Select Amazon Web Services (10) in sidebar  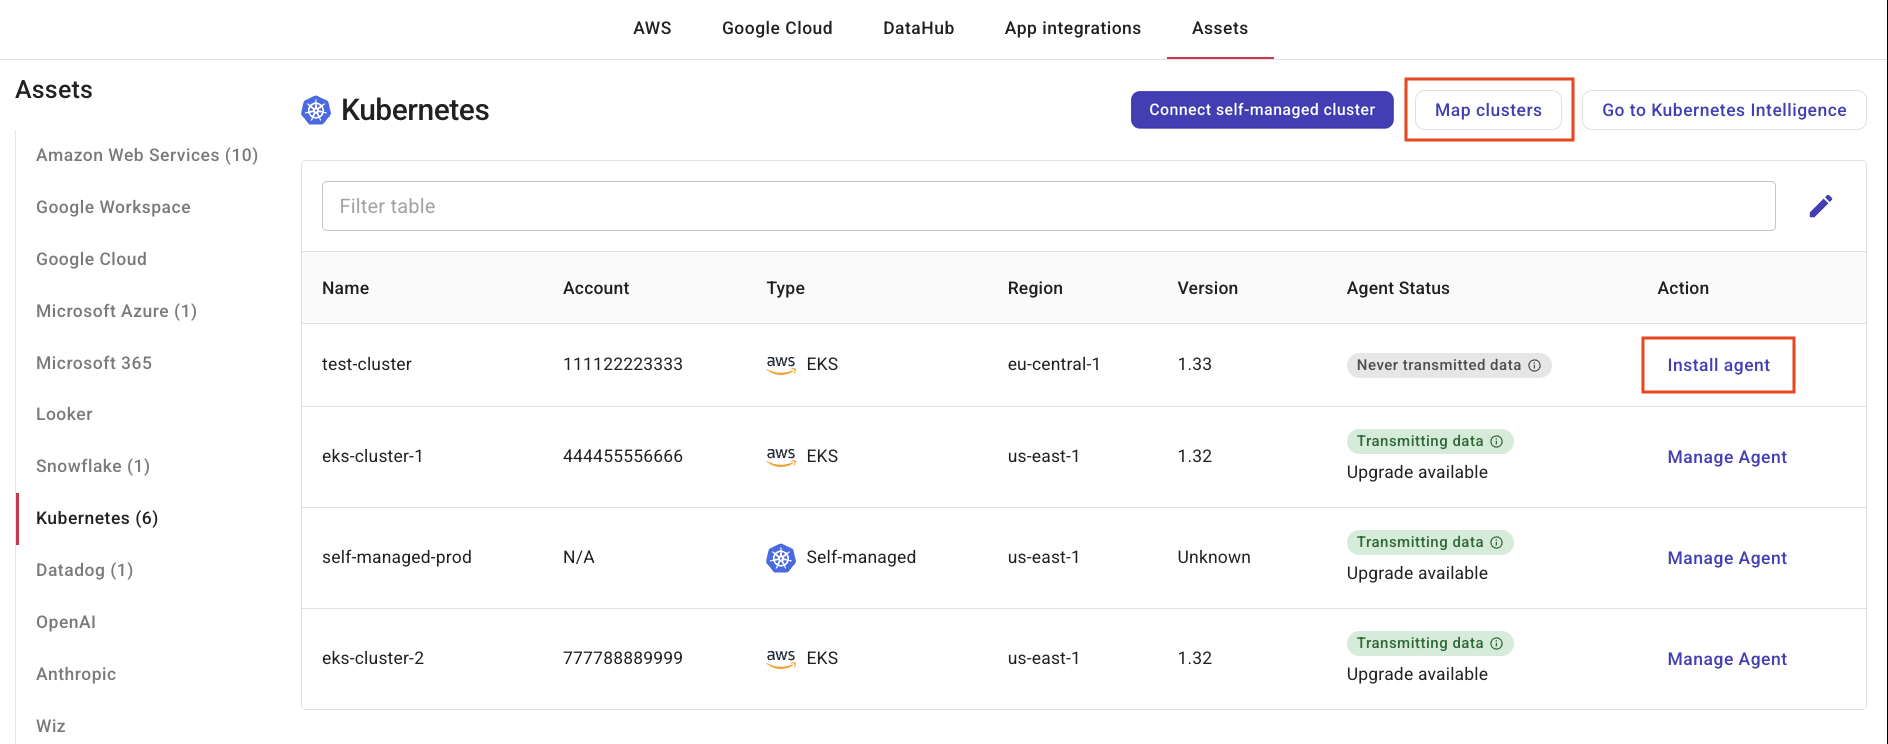click(147, 155)
